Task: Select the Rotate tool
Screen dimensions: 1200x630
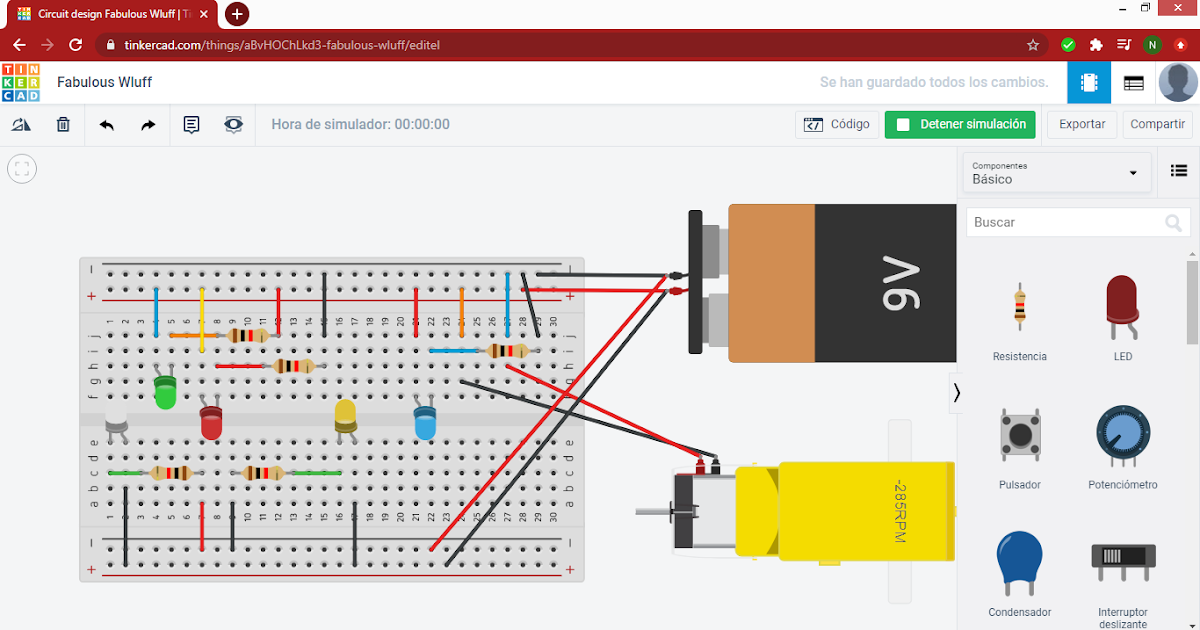Action: pyautogui.click(x=22, y=124)
